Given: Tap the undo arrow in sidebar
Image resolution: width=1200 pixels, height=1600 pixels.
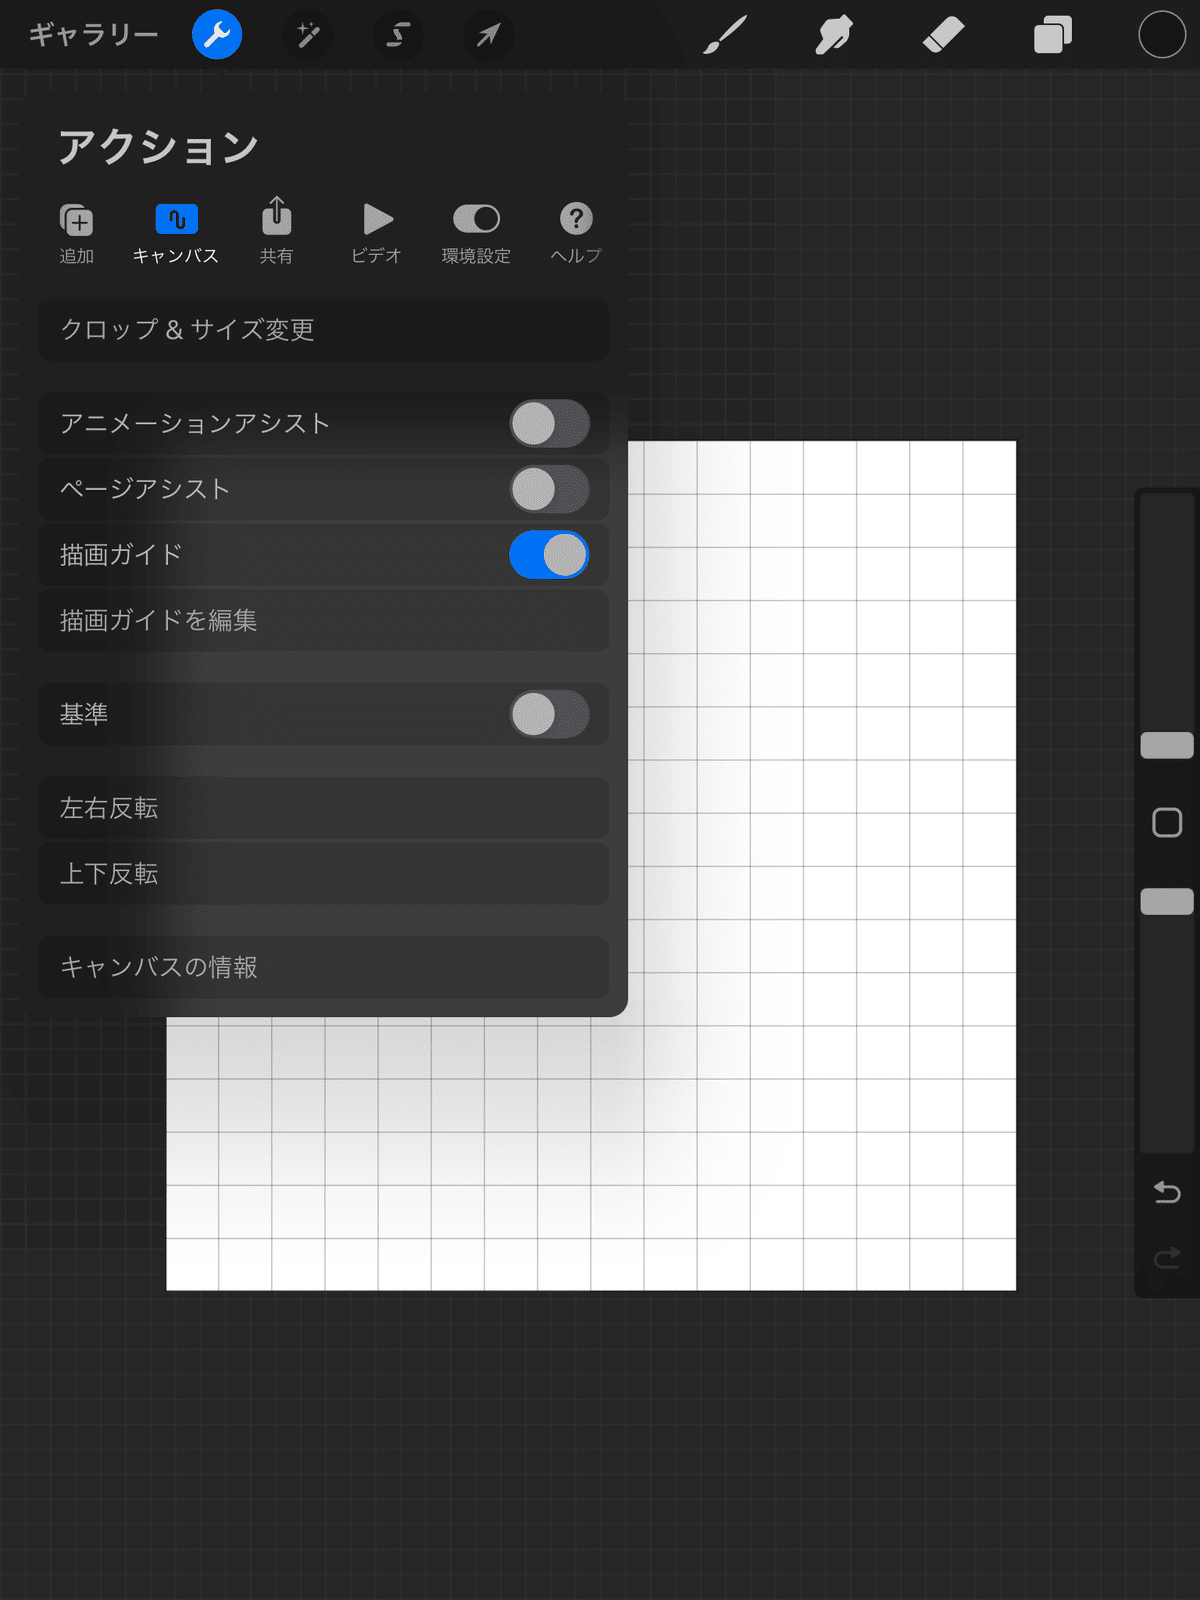Looking at the screenshot, I should 1167,1192.
